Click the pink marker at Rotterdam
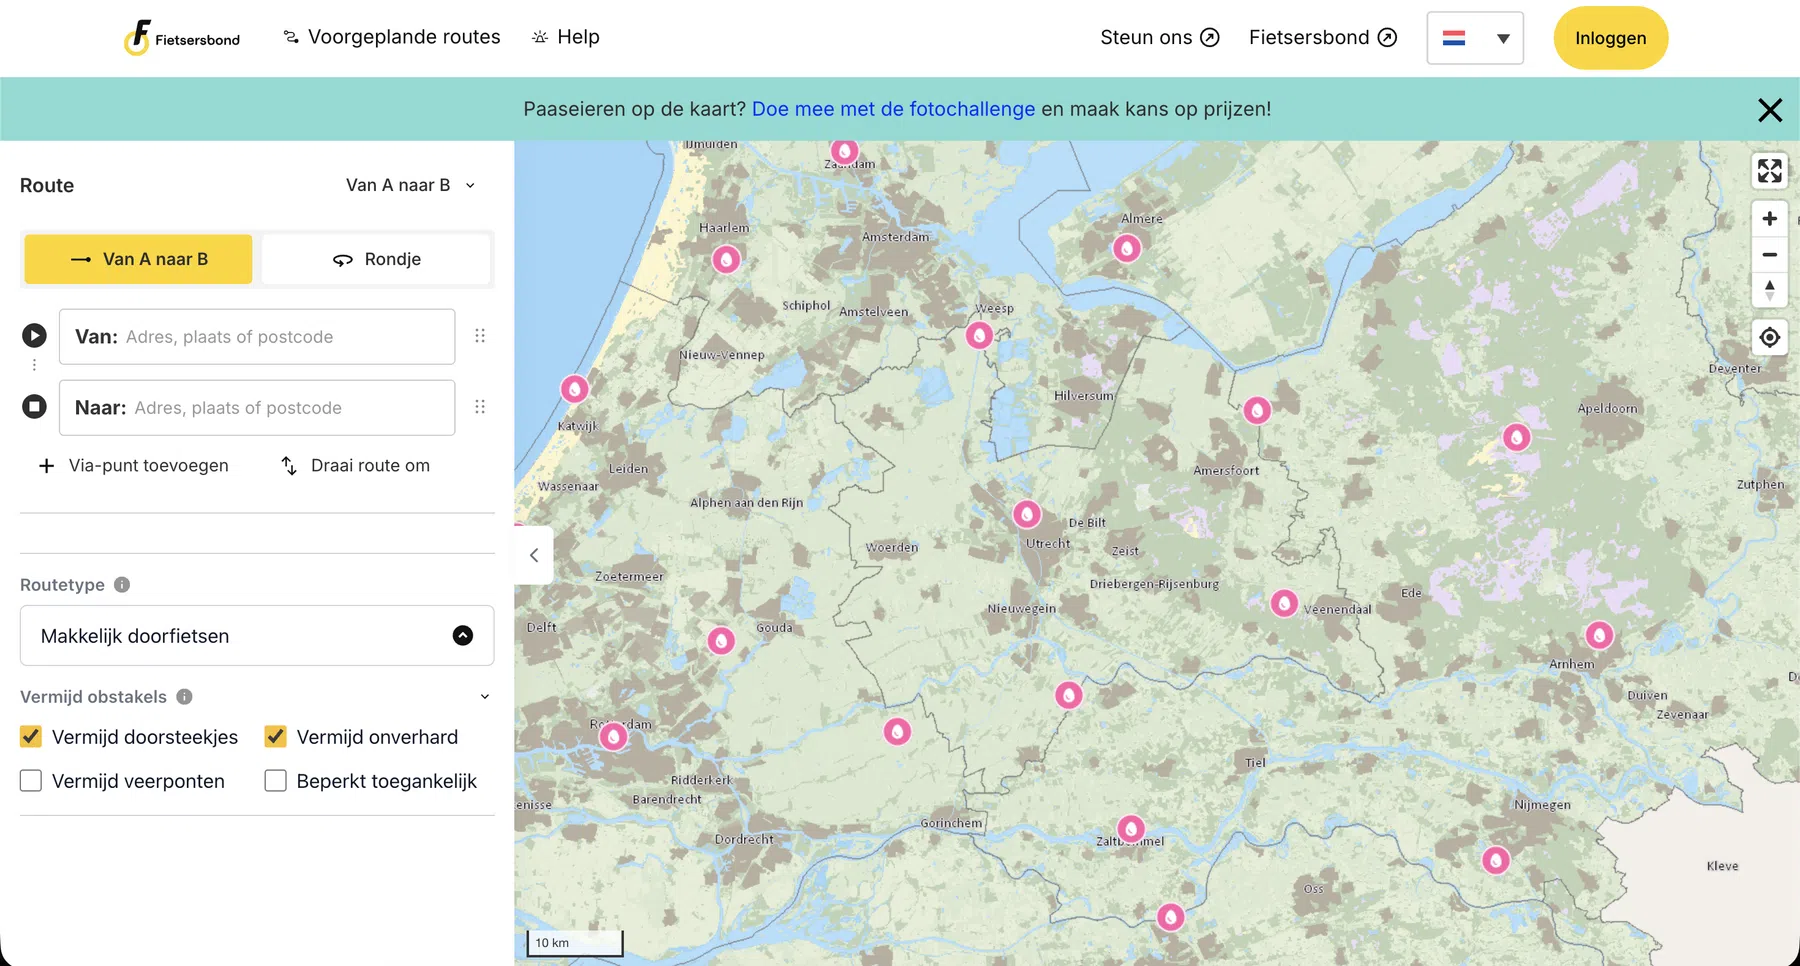This screenshot has width=1800, height=966. pos(613,737)
